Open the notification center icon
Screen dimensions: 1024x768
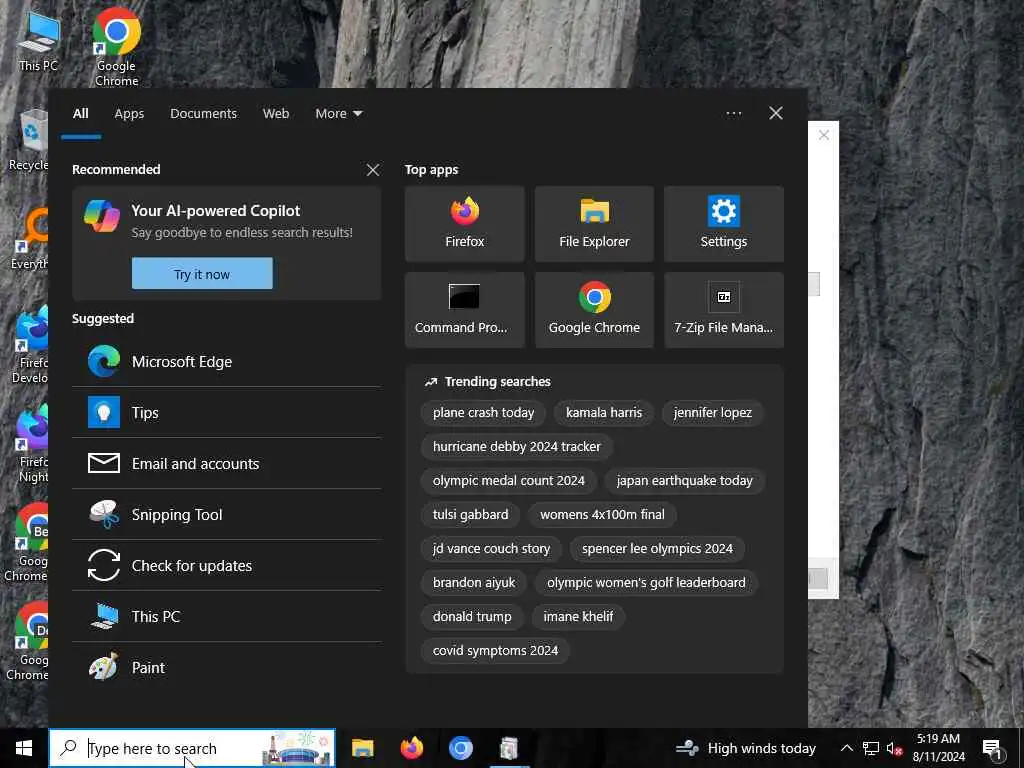[x=993, y=749]
